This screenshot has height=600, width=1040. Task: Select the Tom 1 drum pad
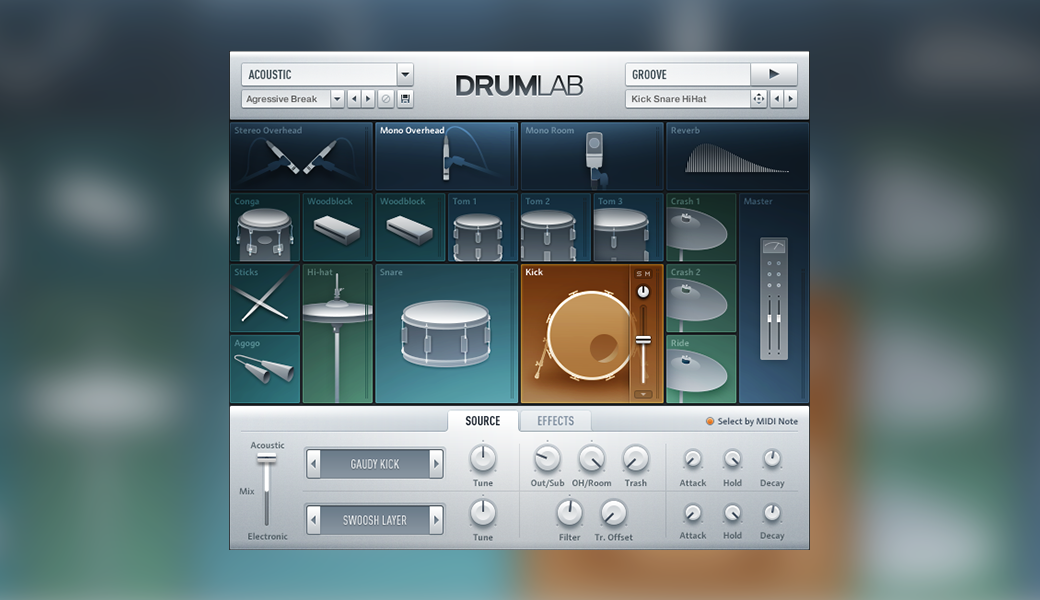[483, 227]
